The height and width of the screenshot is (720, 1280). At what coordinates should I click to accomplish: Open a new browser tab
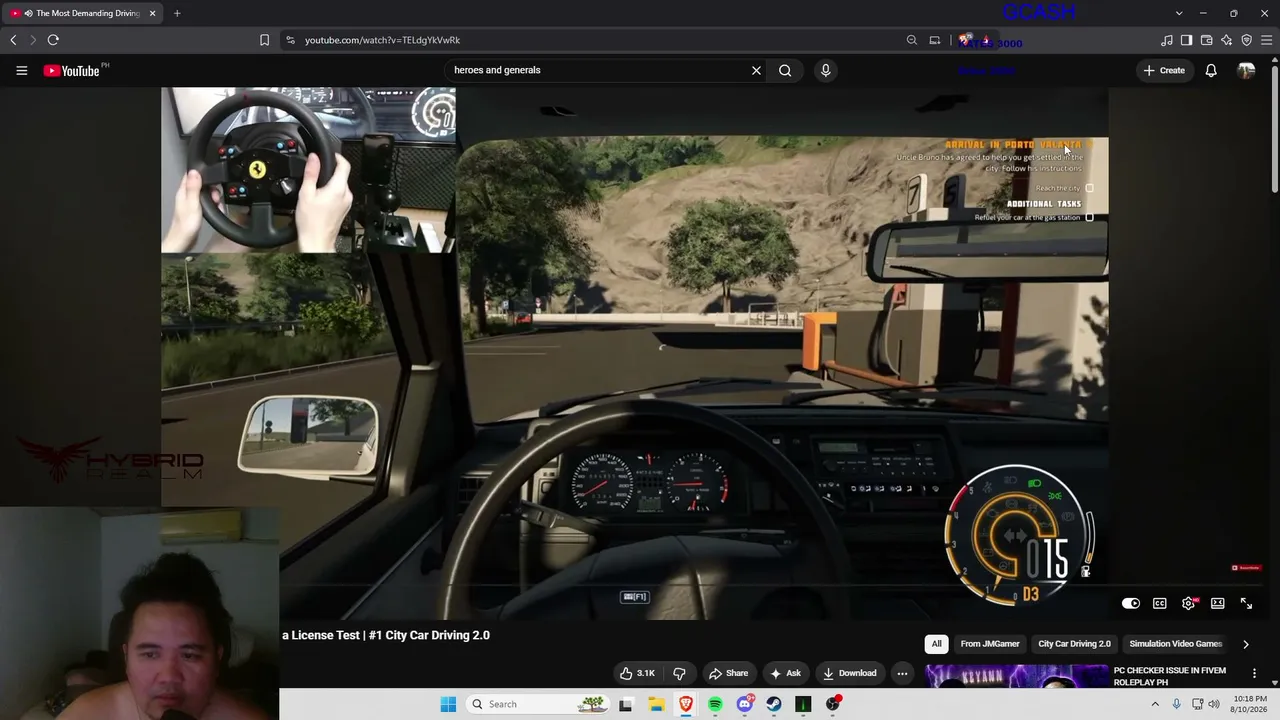tap(177, 13)
